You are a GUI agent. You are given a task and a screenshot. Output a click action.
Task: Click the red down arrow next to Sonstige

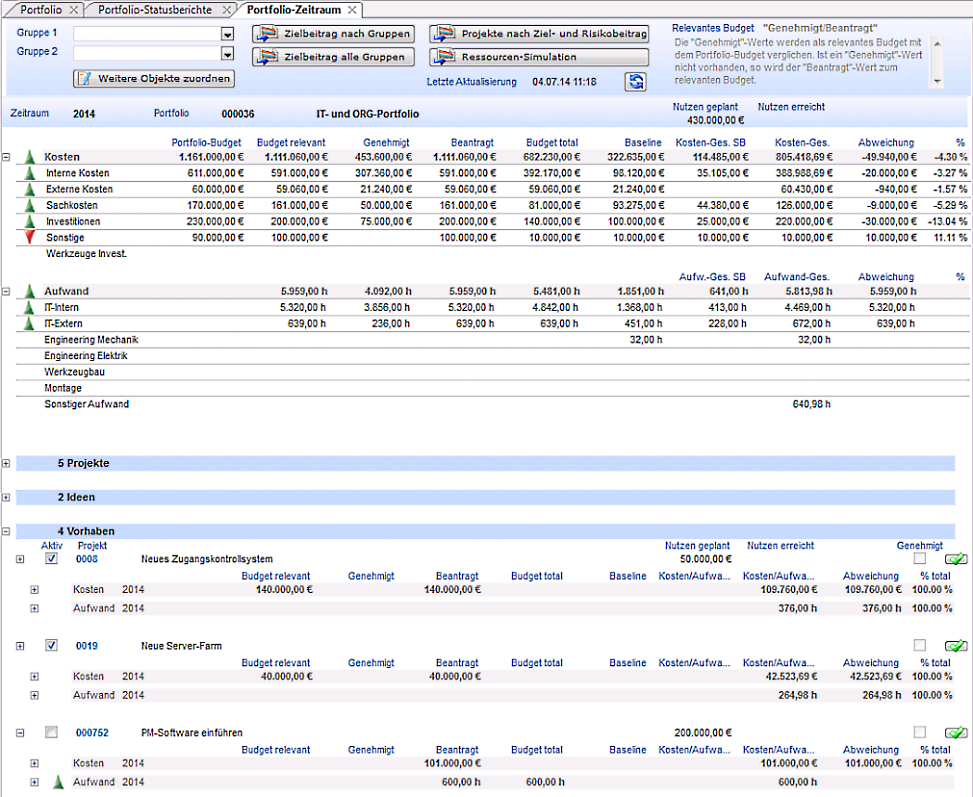point(30,237)
